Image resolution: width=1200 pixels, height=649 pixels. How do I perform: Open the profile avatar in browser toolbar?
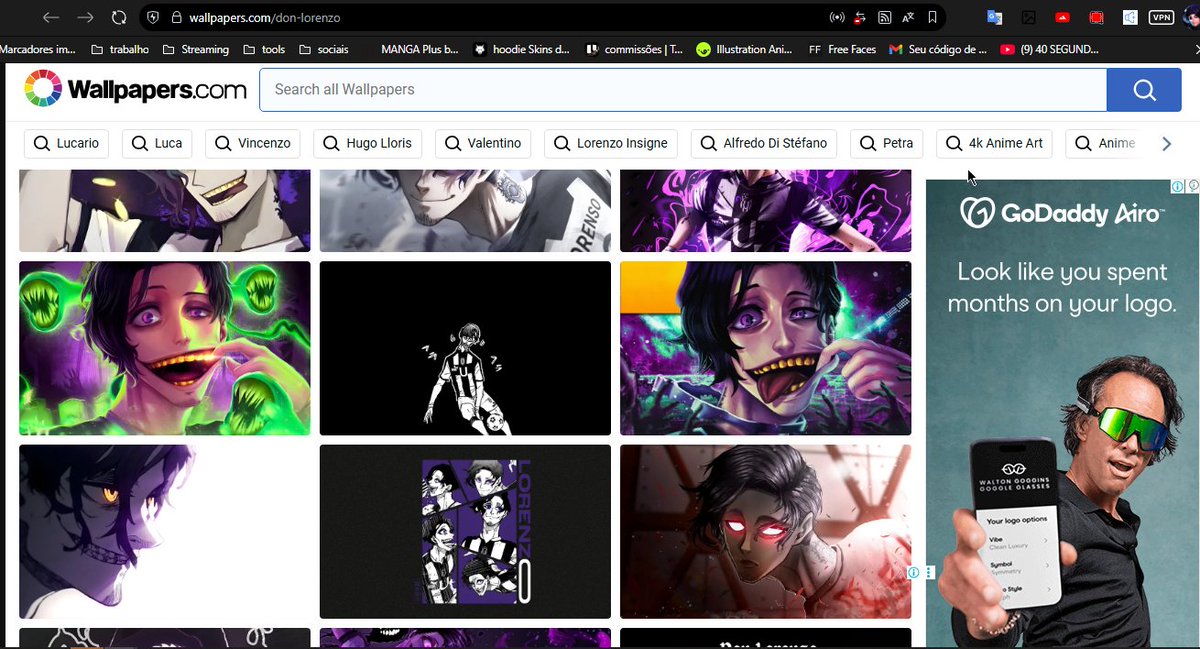[x=1191, y=17]
